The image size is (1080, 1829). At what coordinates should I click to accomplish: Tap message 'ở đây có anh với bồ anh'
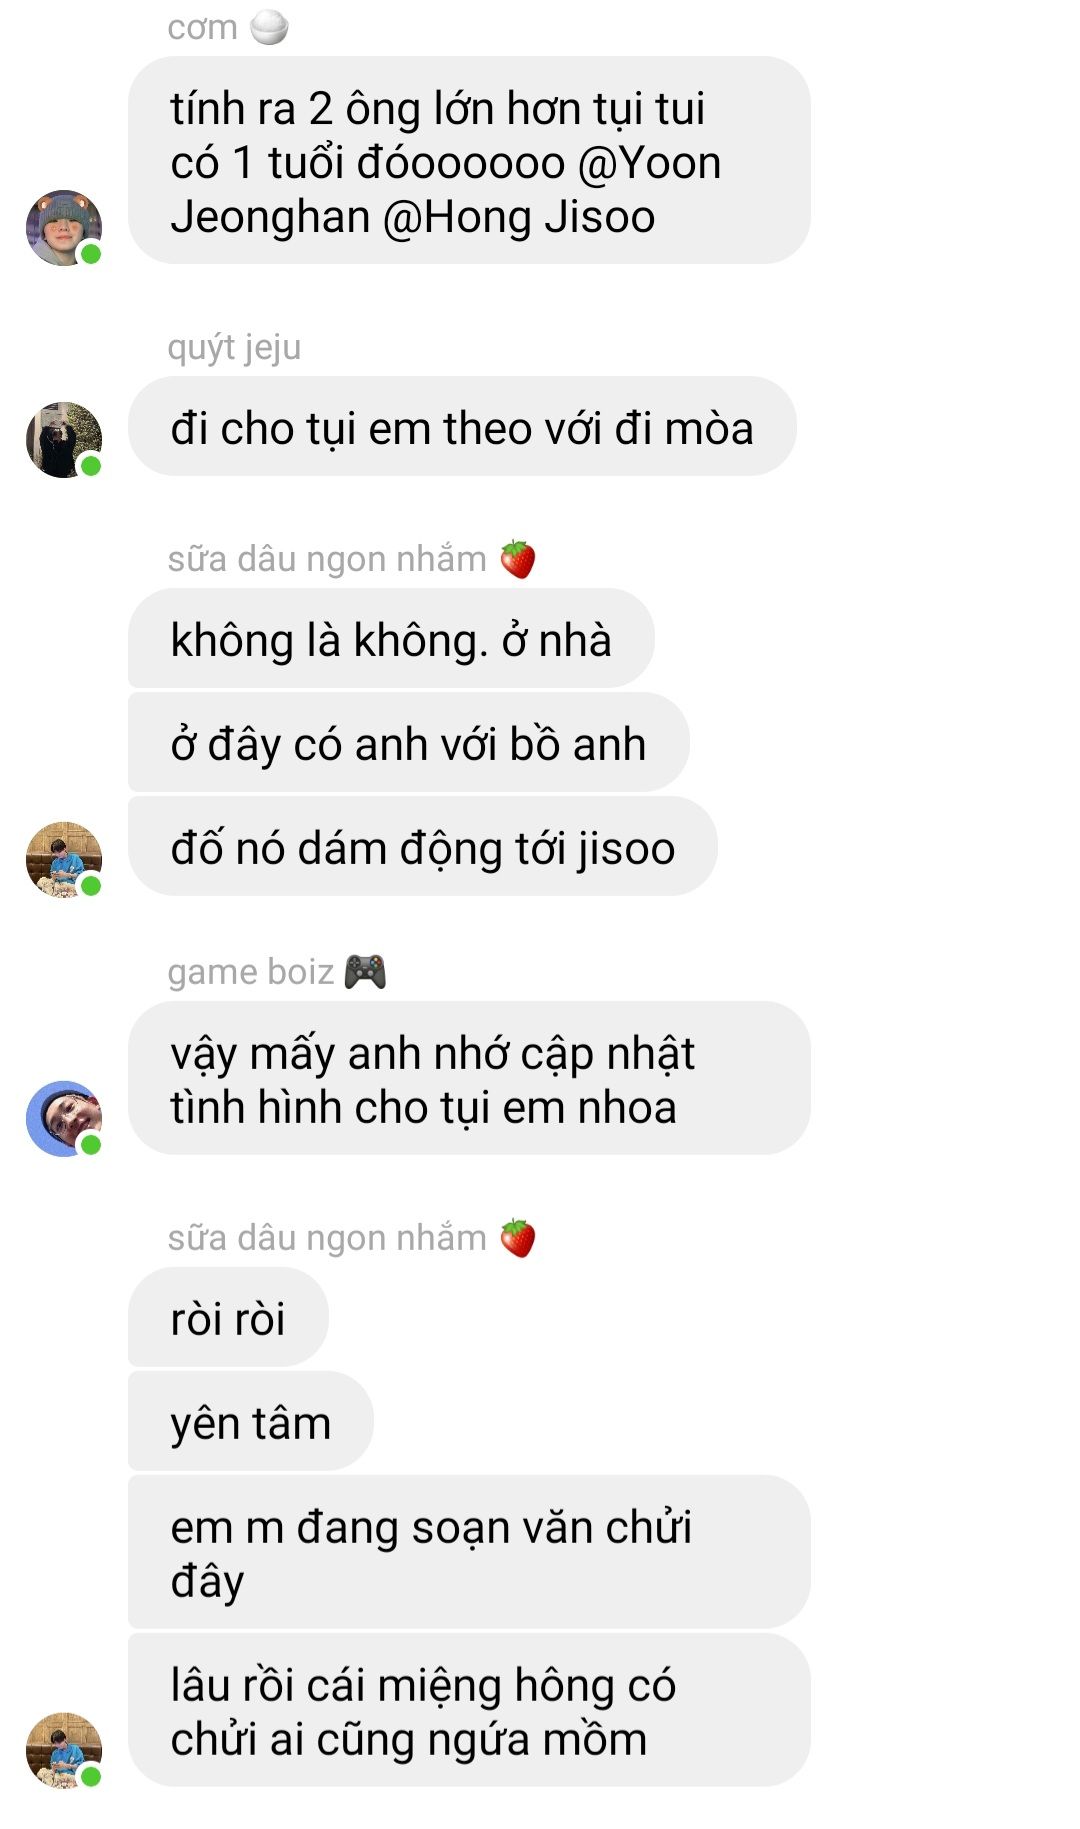coord(408,743)
